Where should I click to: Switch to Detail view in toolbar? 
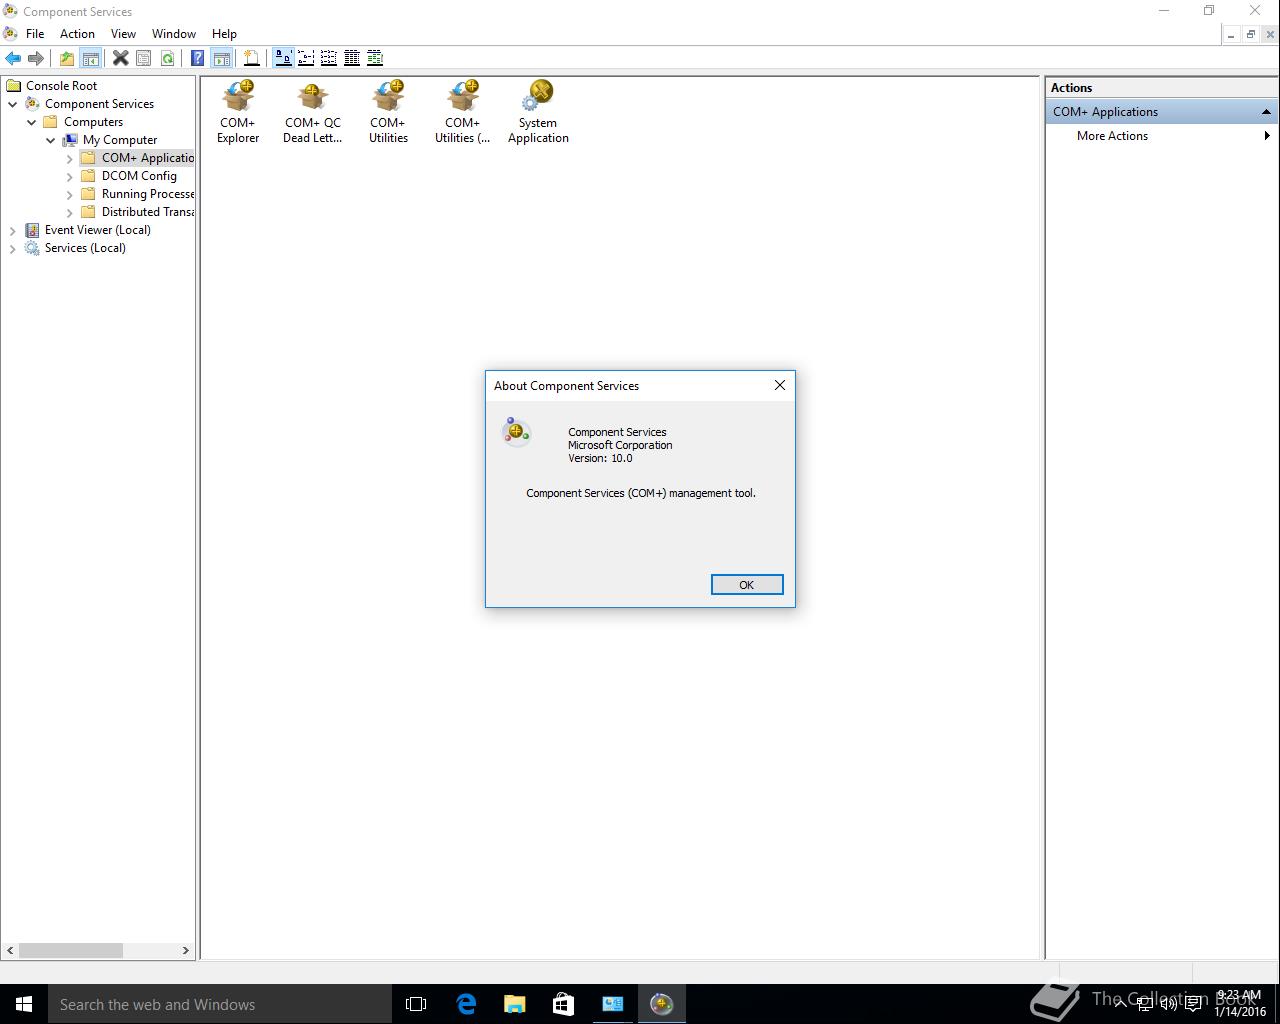352,58
